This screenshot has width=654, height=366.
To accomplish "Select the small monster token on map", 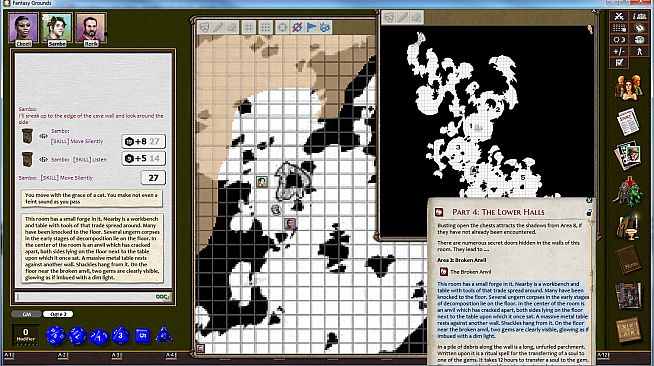I will pyautogui.click(x=276, y=209).
